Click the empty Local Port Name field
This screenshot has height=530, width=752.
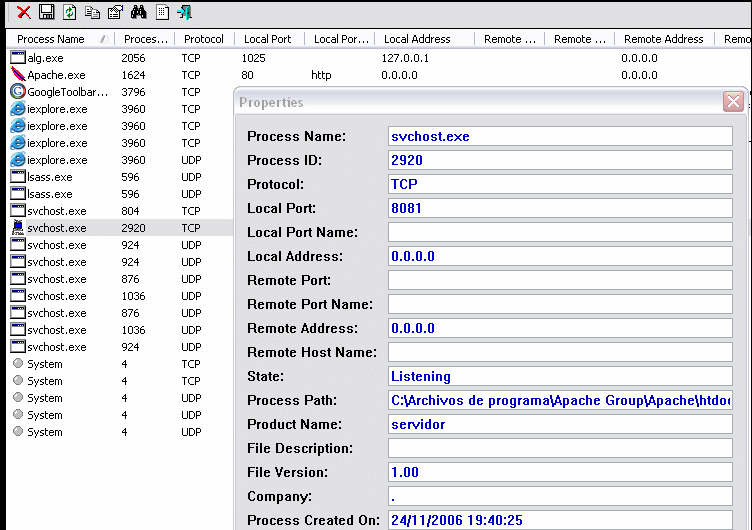[560, 232]
